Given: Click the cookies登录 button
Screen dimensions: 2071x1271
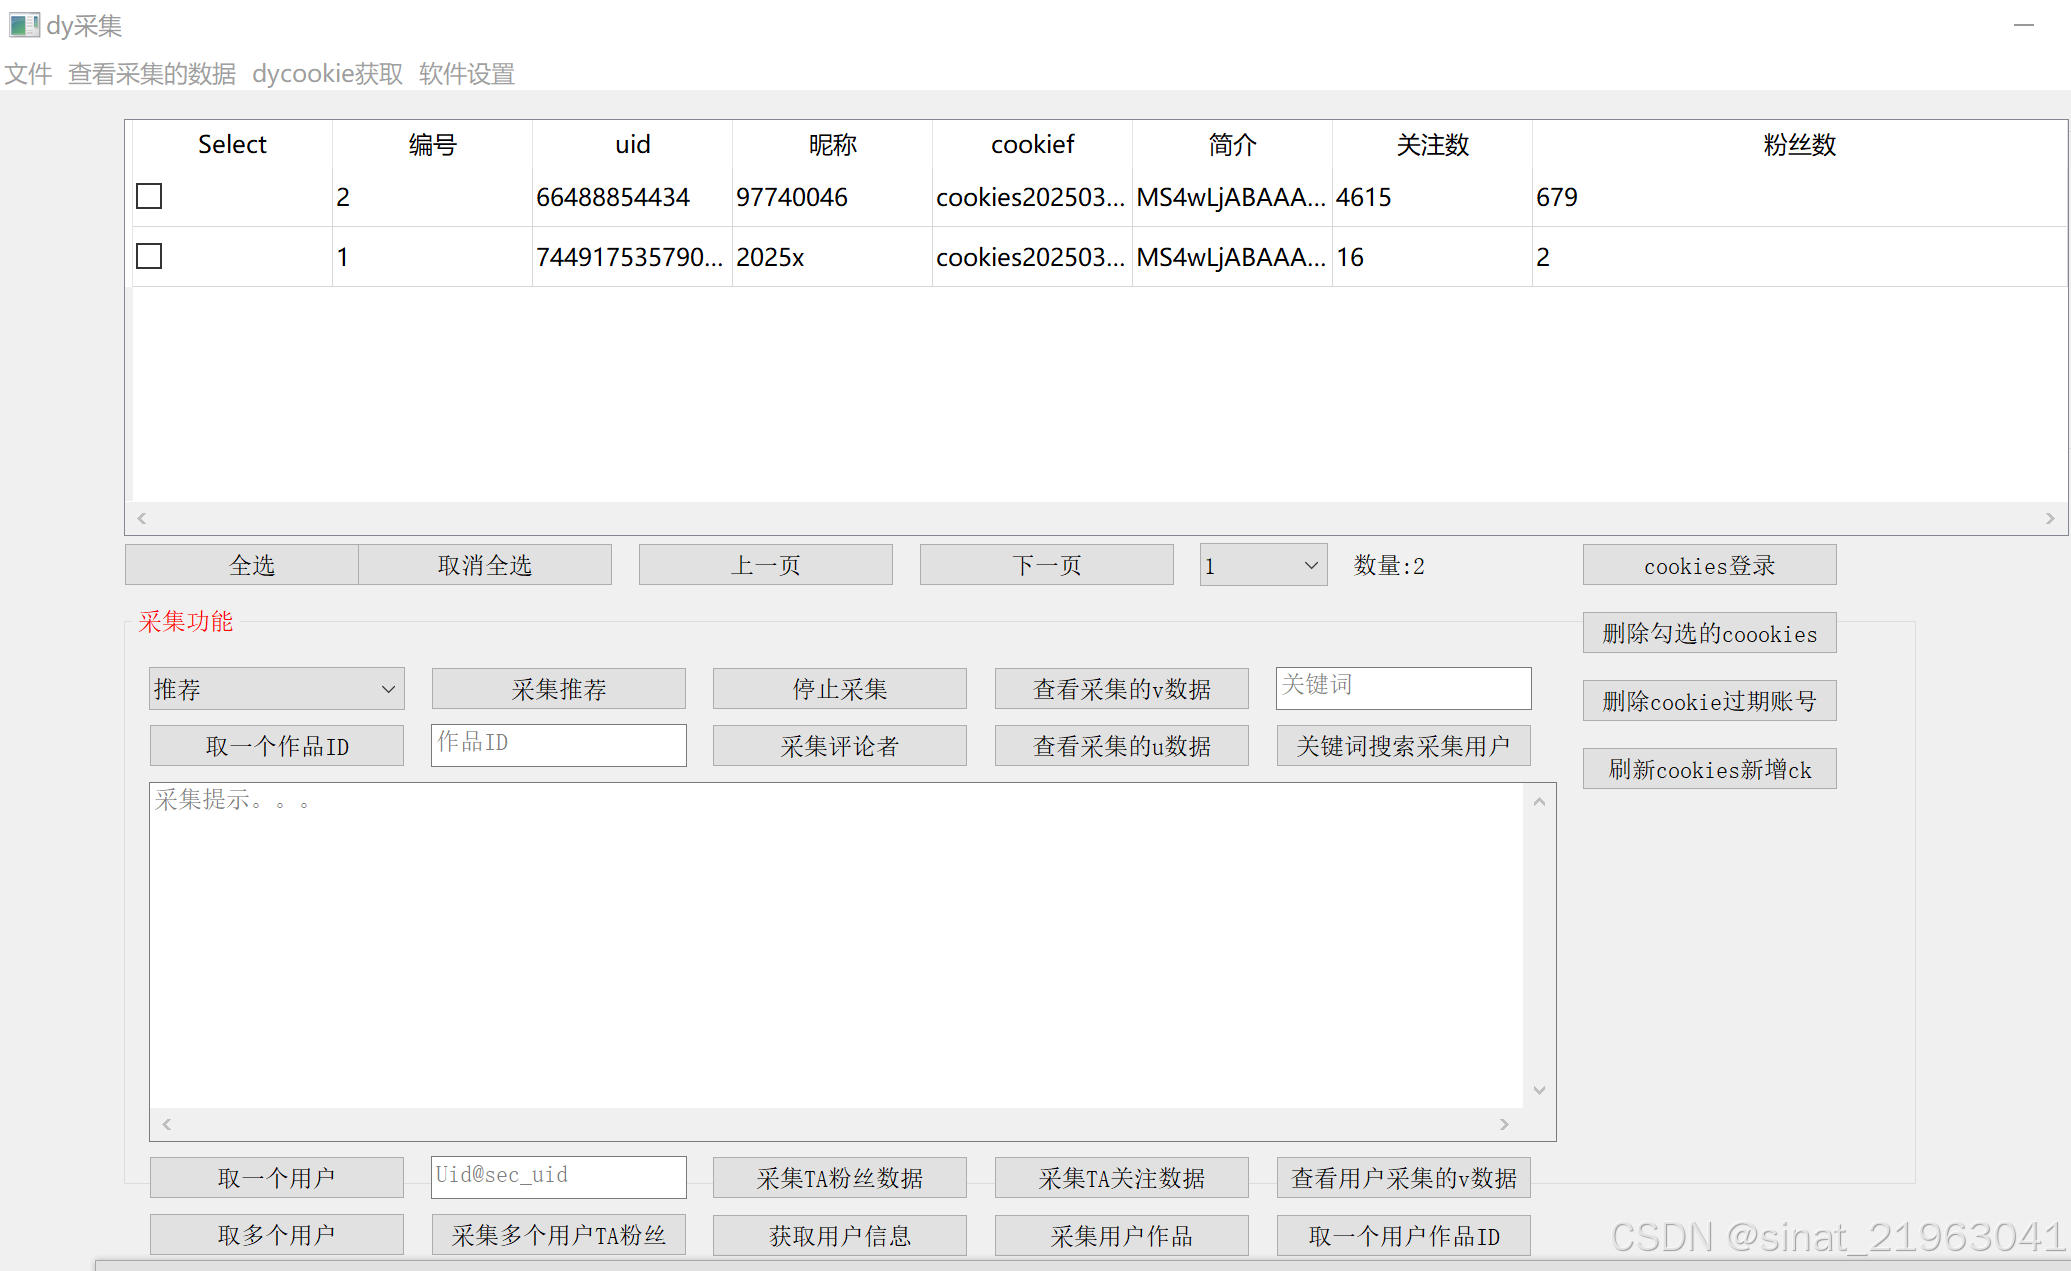Looking at the screenshot, I should [x=1709, y=565].
